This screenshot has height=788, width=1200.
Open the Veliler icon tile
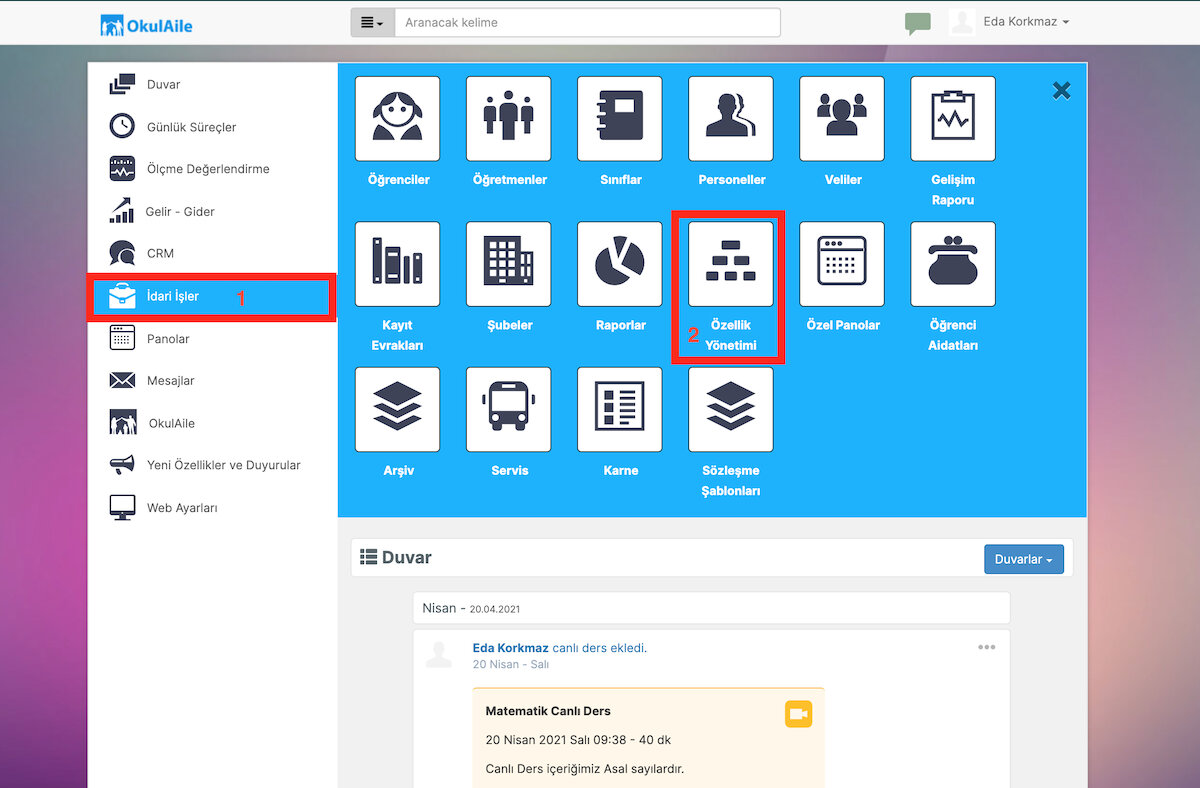[842, 119]
